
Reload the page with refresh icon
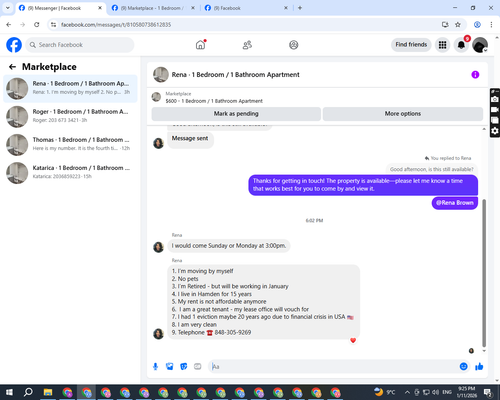[x=37, y=25]
